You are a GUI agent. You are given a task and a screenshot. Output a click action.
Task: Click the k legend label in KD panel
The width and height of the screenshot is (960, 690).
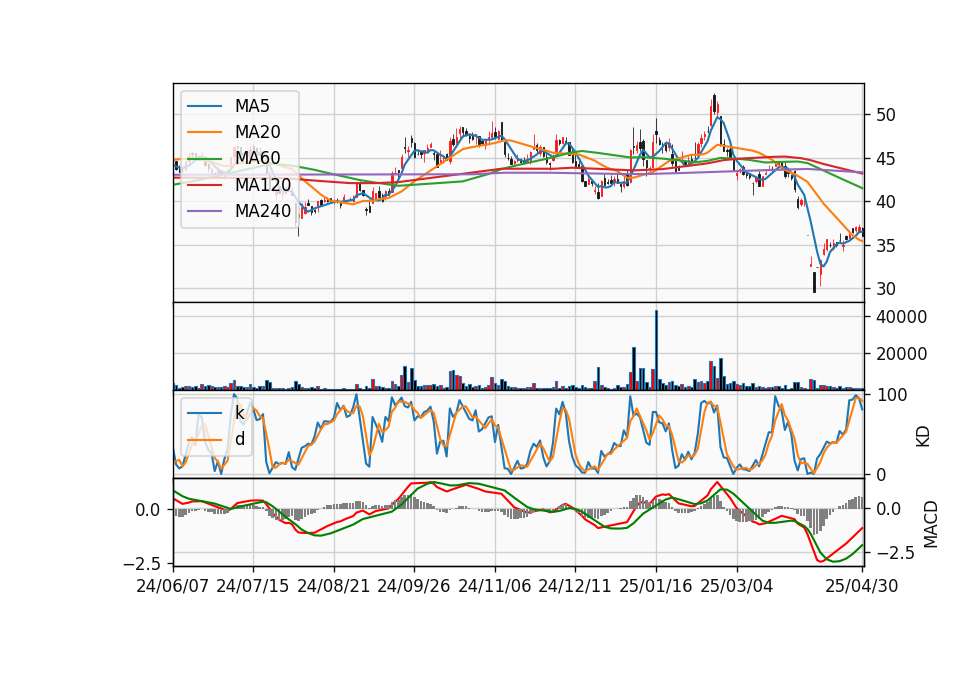click(x=240, y=413)
